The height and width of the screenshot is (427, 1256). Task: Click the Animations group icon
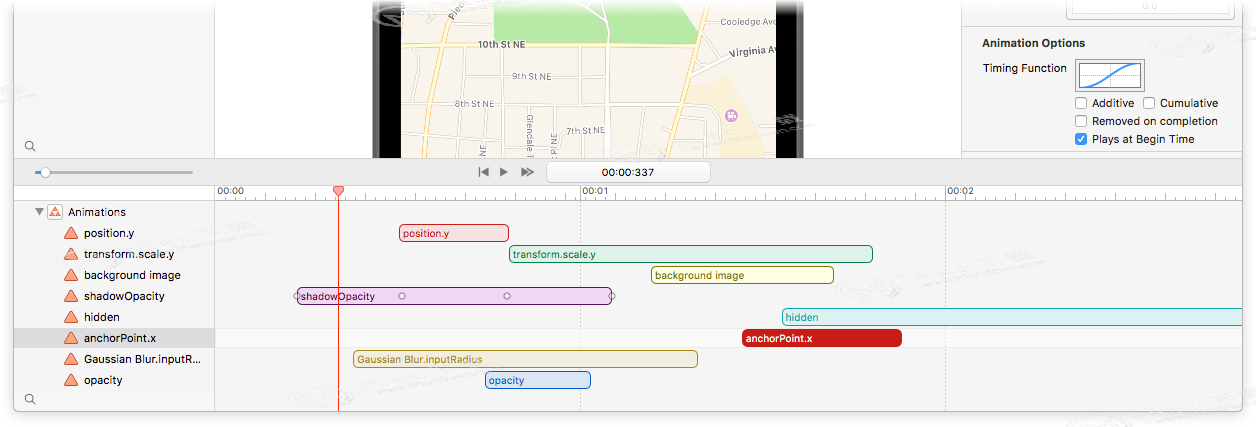point(56,212)
